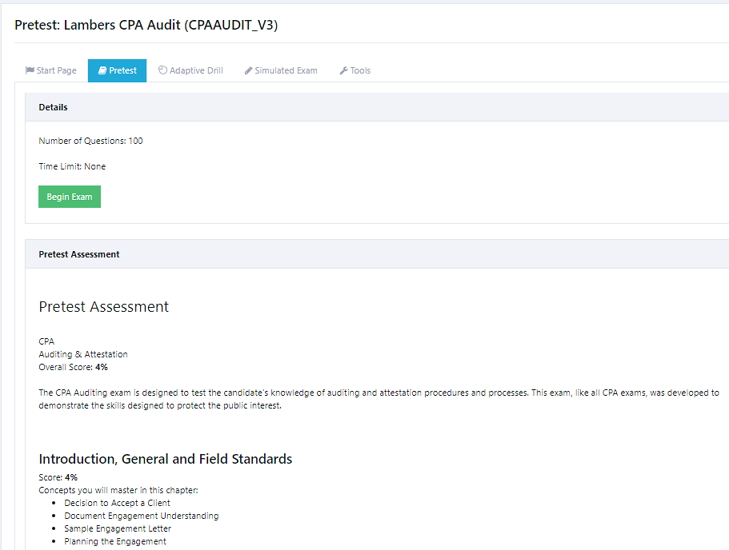Click the flag icon on Start Page
Screen dimensions: 729x550
30,70
